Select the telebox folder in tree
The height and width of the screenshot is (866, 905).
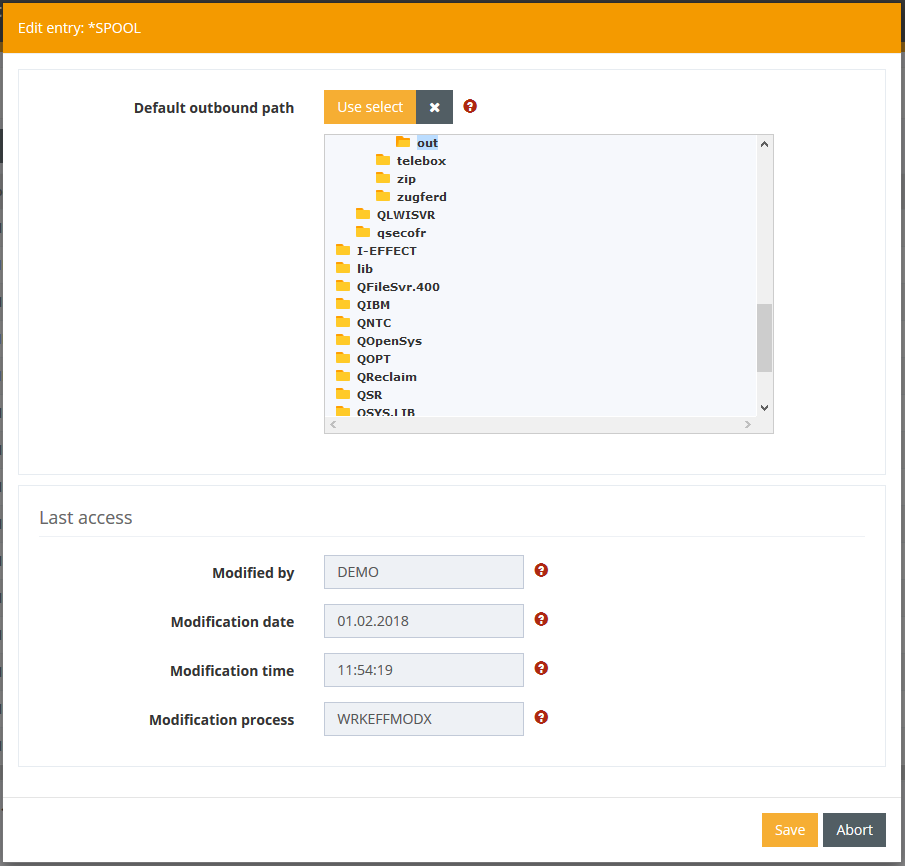pos(421,161)
